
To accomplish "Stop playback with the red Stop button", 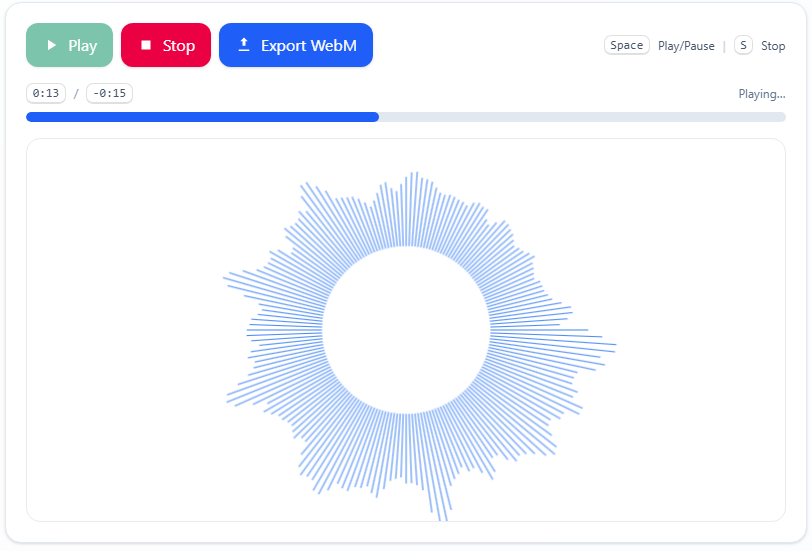I will pos(166,45).
